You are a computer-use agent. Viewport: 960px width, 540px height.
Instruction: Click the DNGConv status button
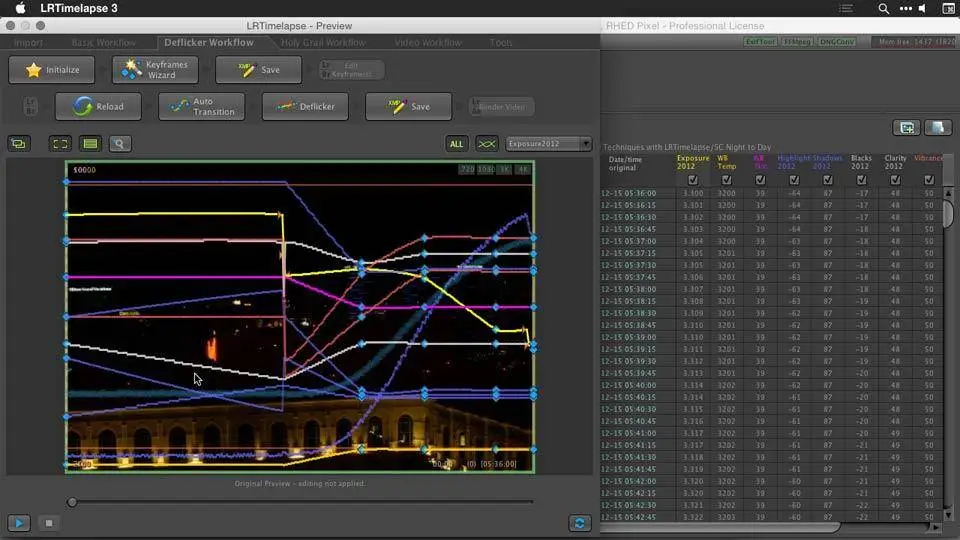pos(837,42)
